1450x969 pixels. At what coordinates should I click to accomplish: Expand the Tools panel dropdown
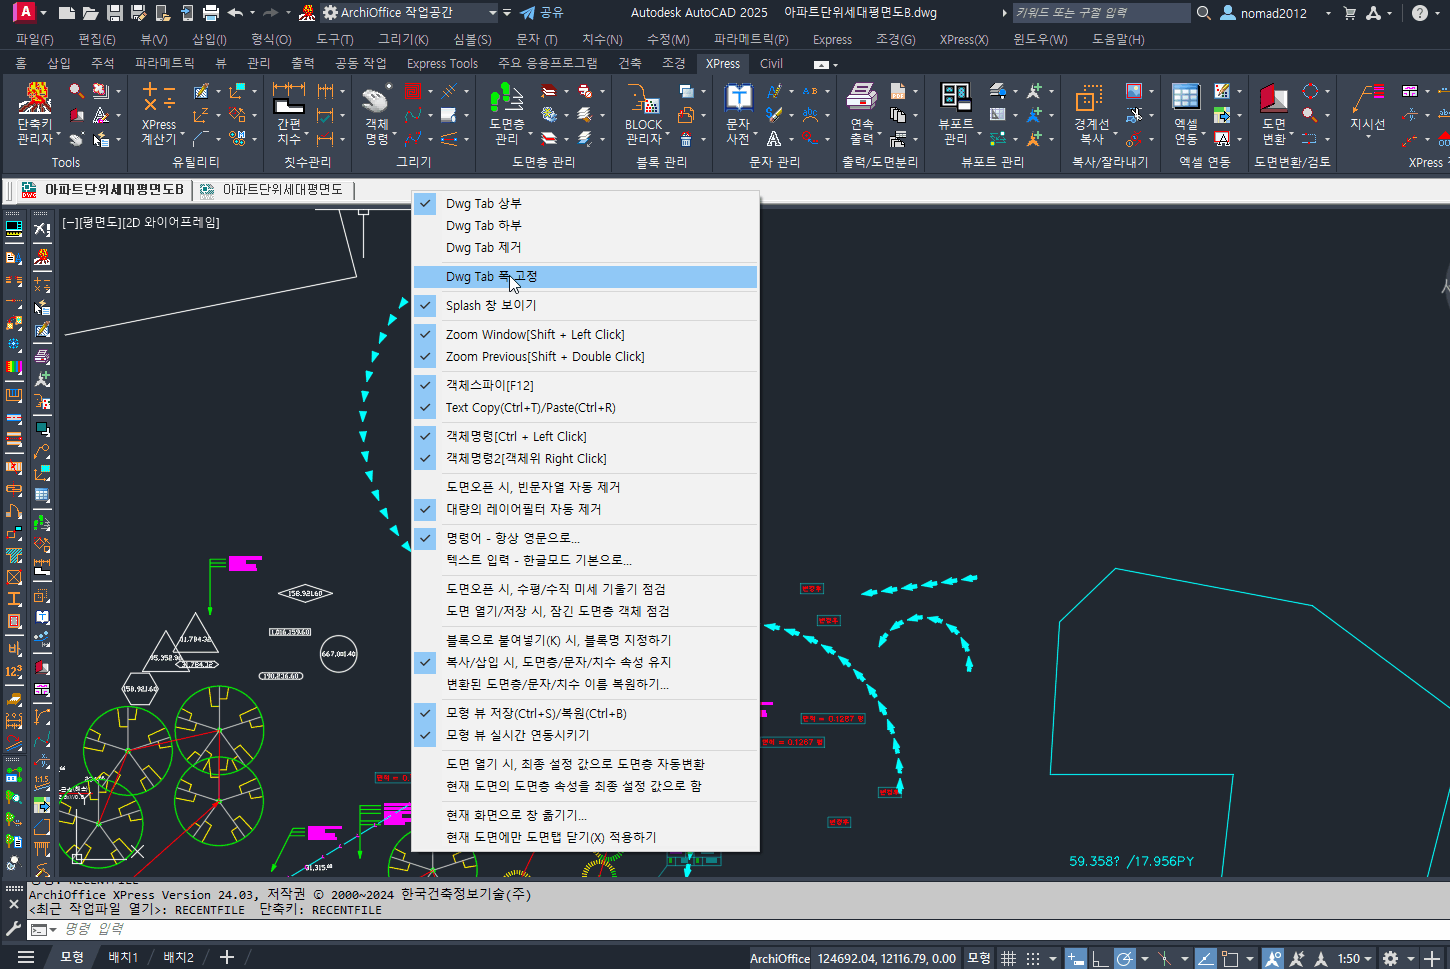[65, 162]
